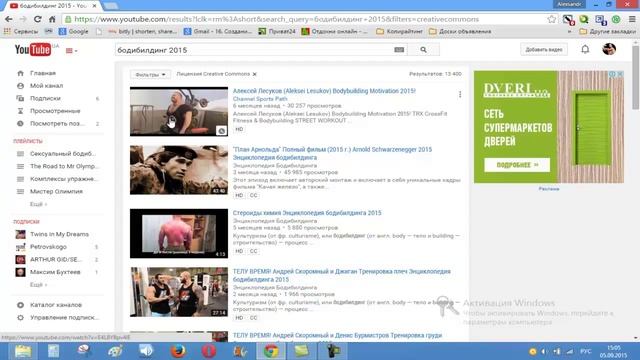Open Другие закладки folder
Screen dimensions: 640x360
pyautogui.click(x=607, y=31)
